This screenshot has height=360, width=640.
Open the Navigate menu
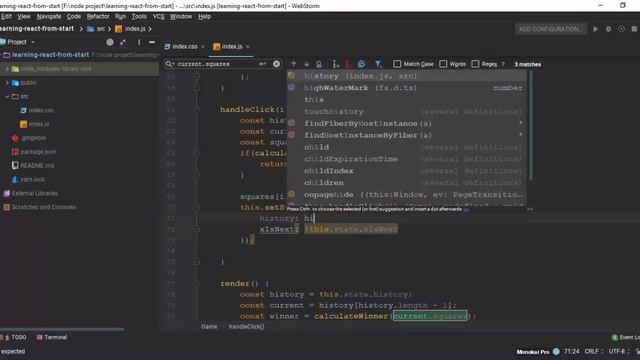tap(49, 17)
